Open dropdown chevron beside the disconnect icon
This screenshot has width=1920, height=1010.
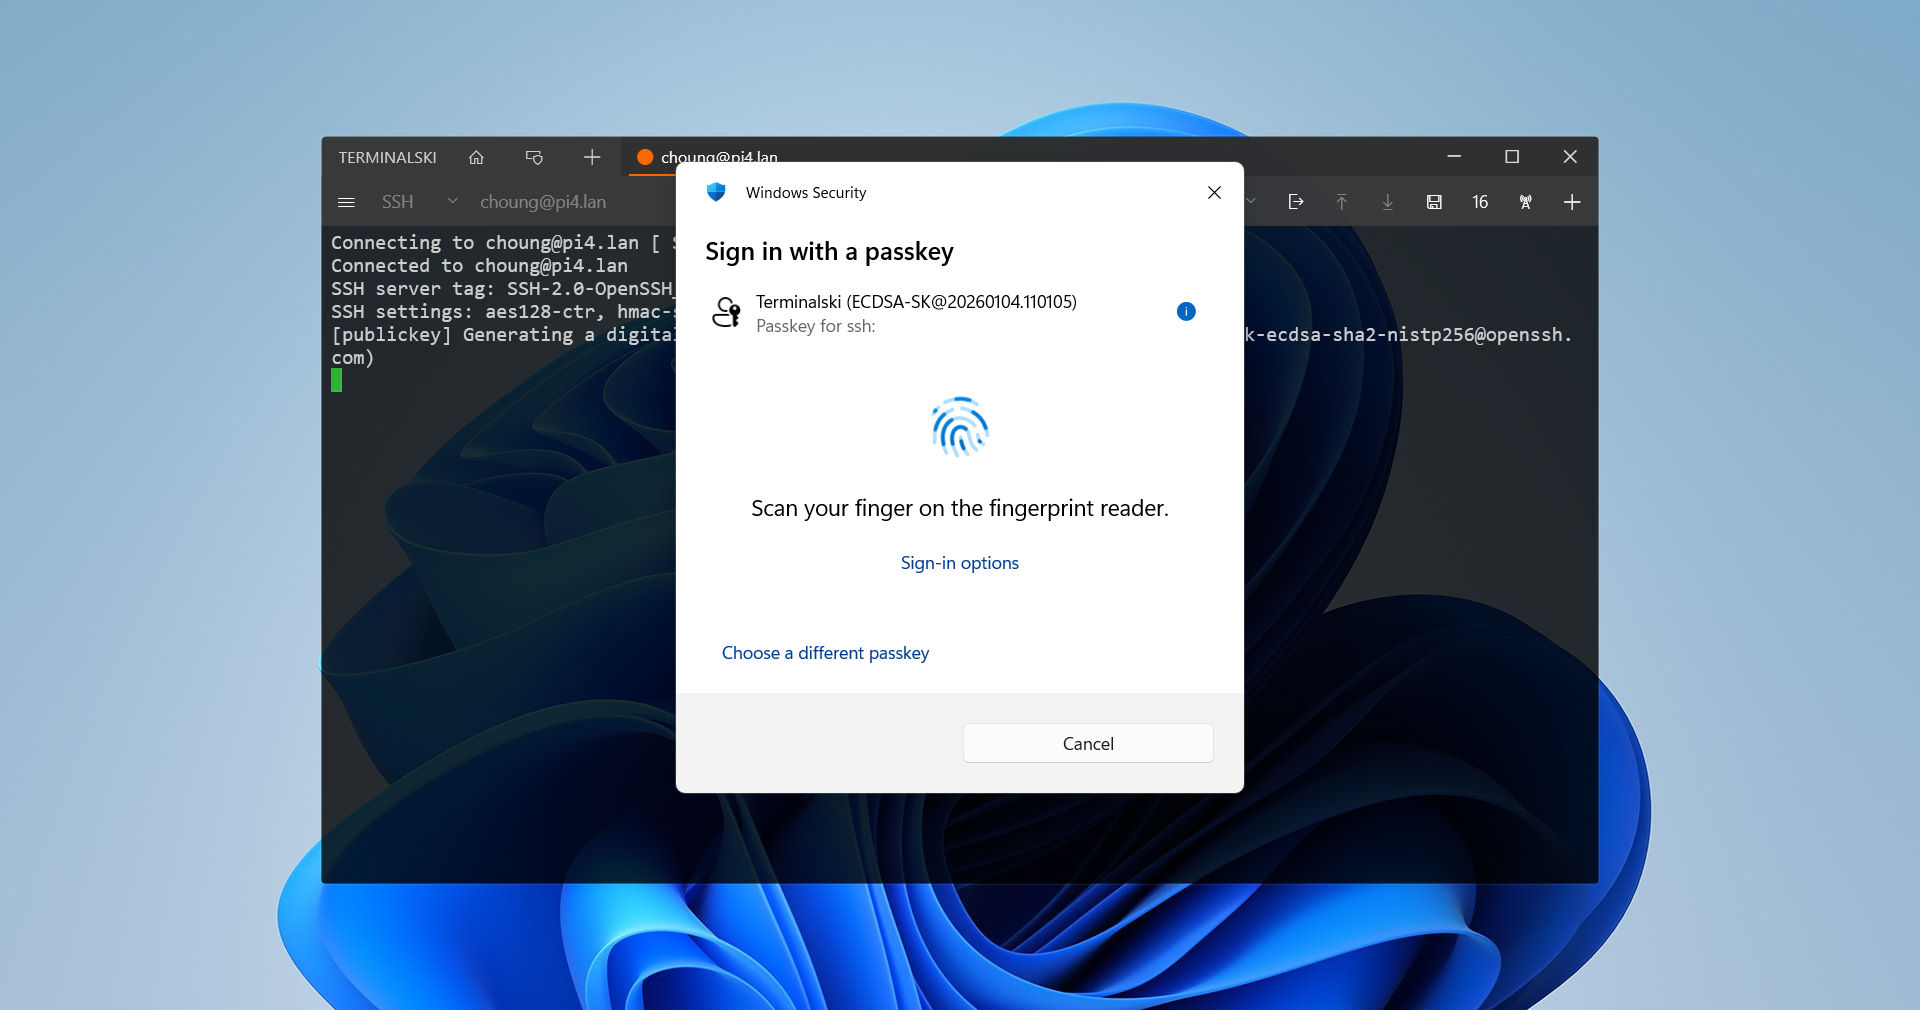[x=1251, y=202]
